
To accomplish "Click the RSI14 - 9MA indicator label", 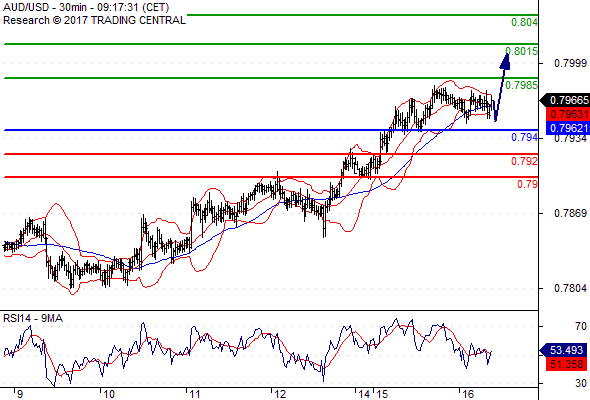I will (33, 318).
